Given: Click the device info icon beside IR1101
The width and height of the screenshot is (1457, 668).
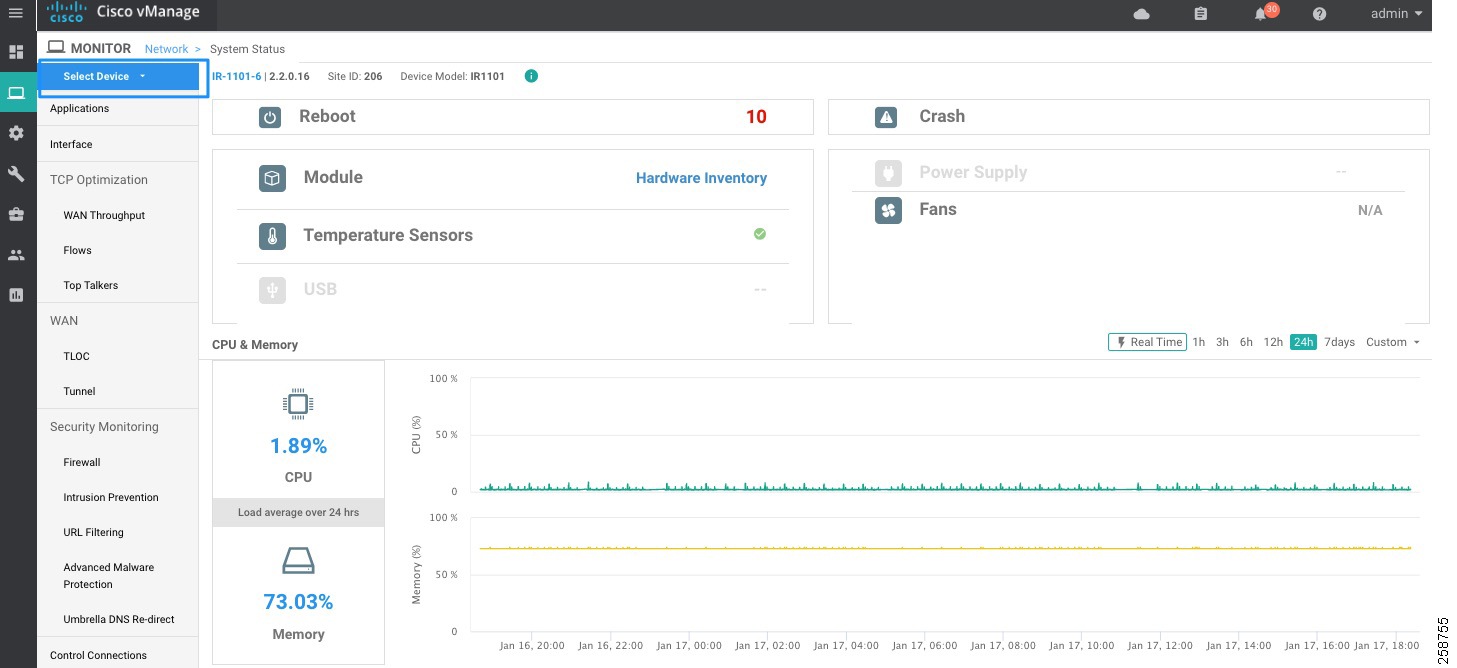Looking at the screenshot, I should (531, 76).
